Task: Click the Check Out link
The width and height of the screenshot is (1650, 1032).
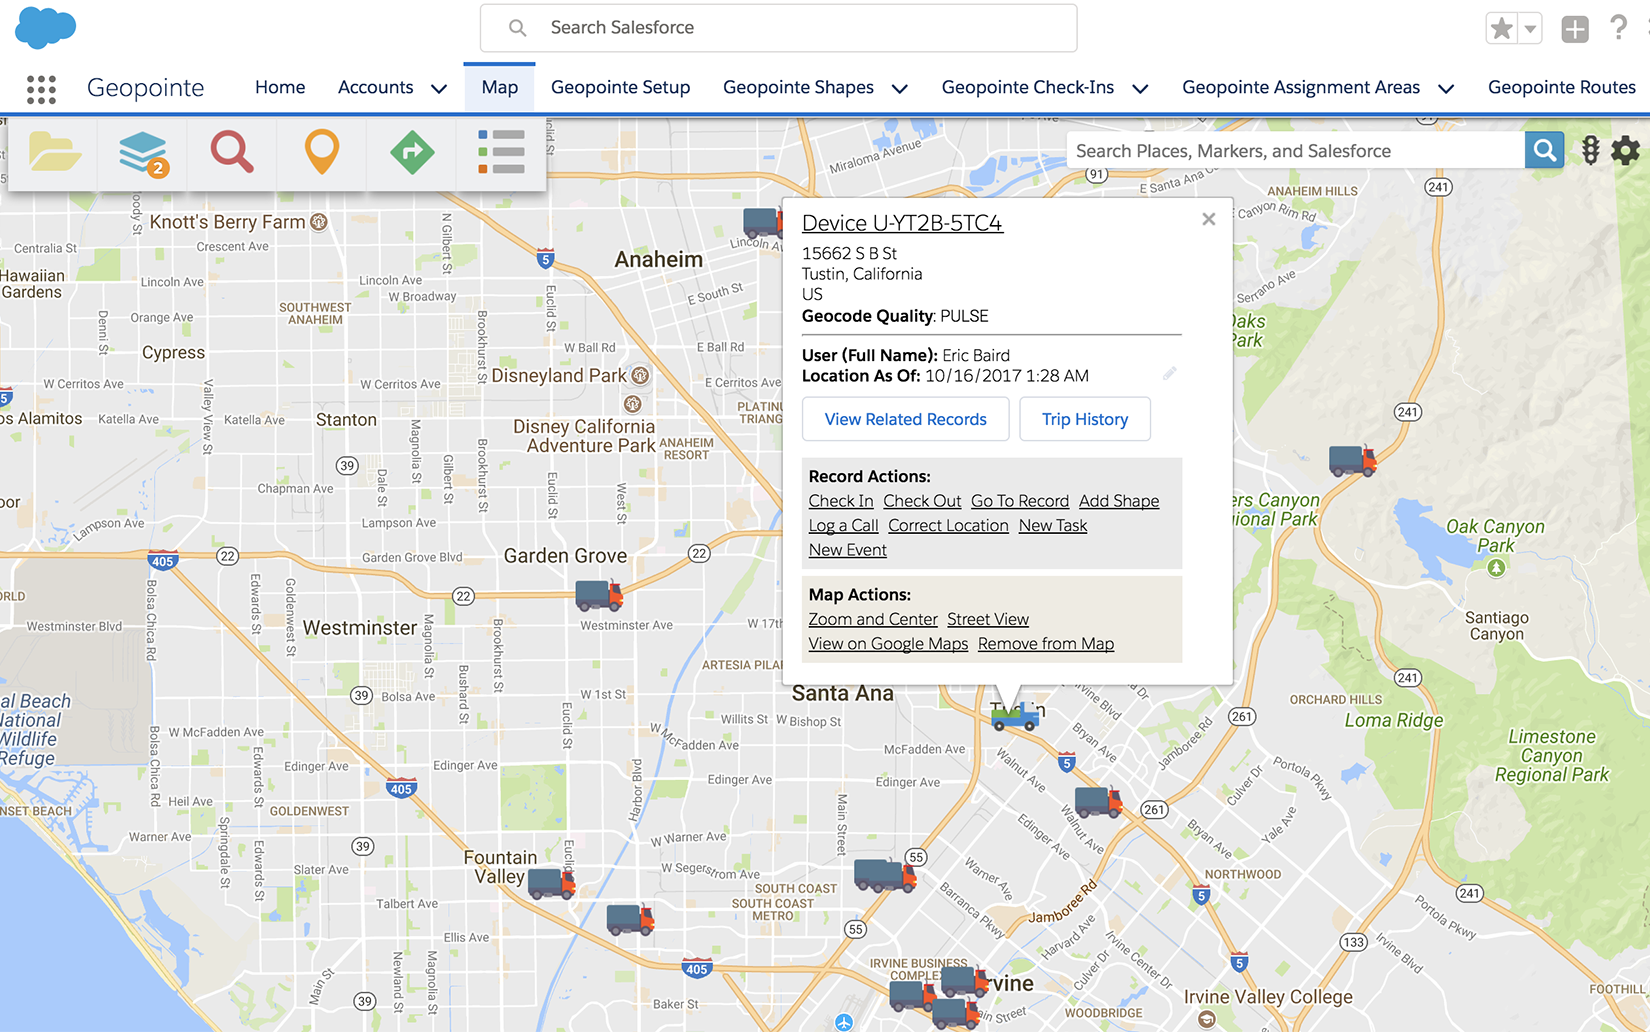Action: (x=922, y=501)
